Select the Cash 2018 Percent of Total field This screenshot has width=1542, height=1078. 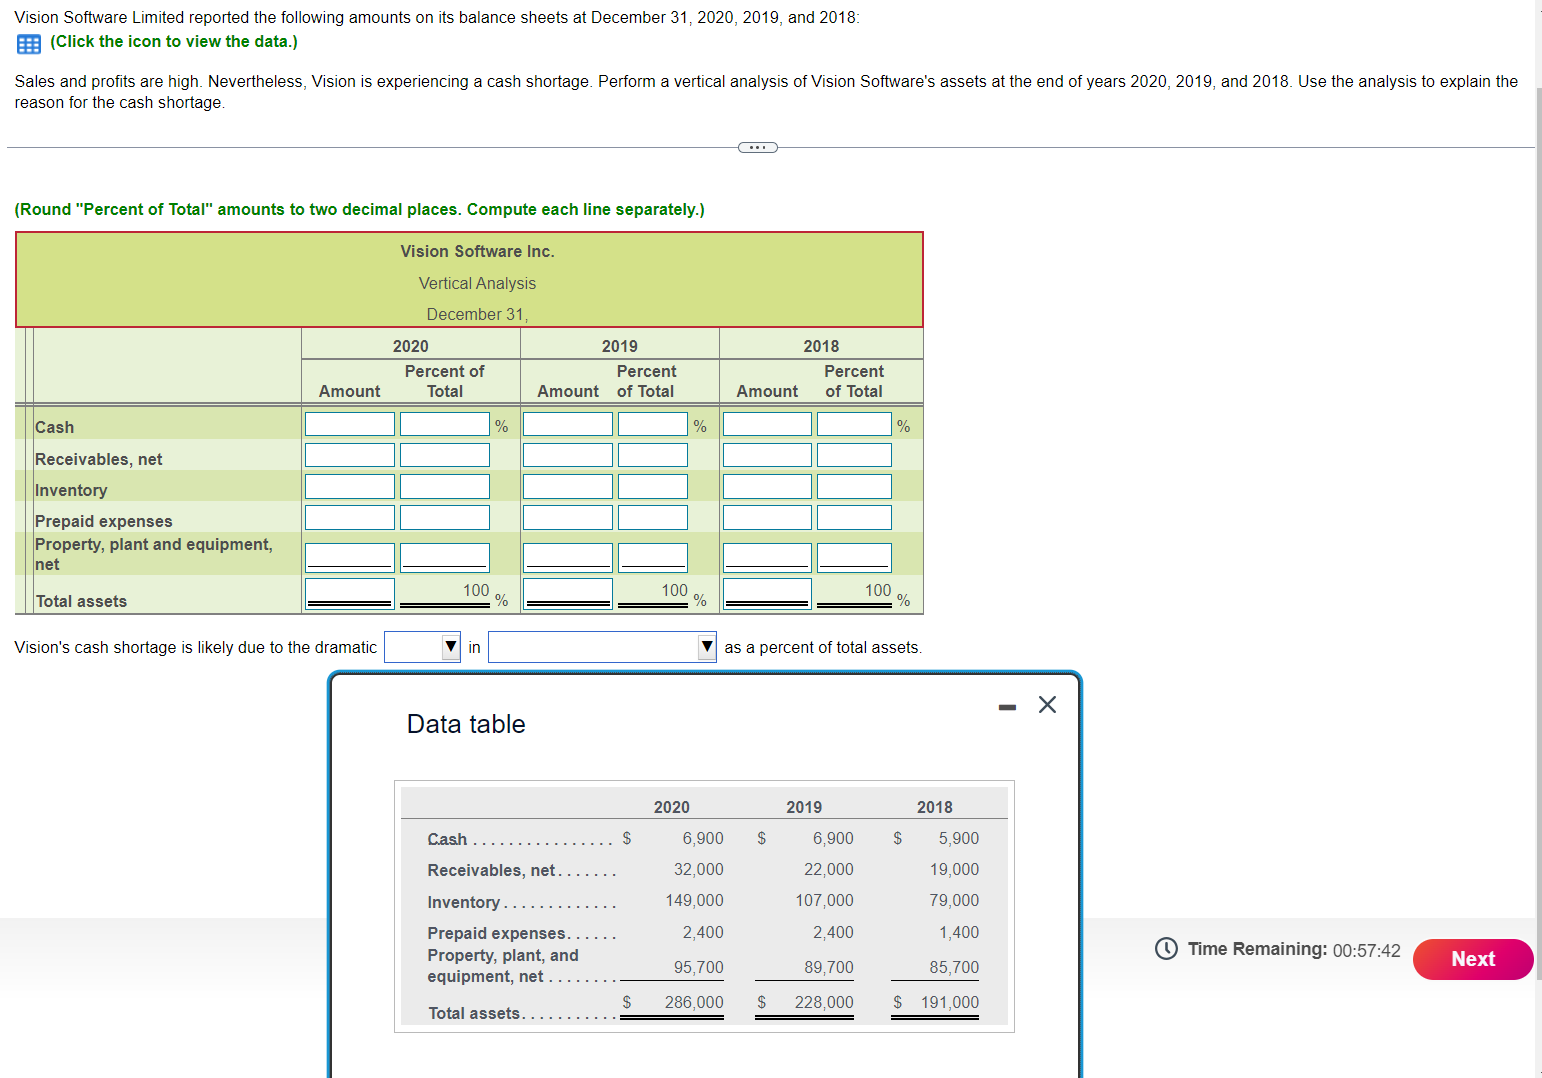pos(854,424)
